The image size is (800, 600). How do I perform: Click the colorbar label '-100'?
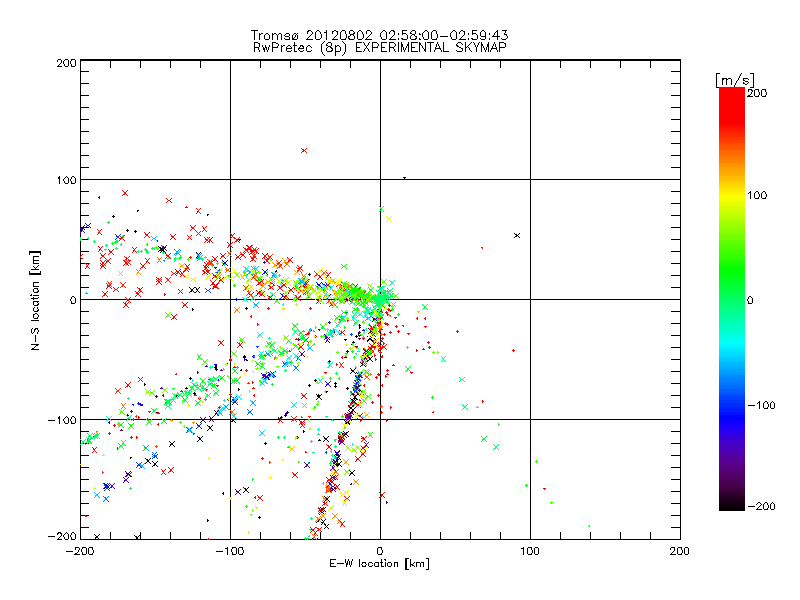(x=761, y=405)
